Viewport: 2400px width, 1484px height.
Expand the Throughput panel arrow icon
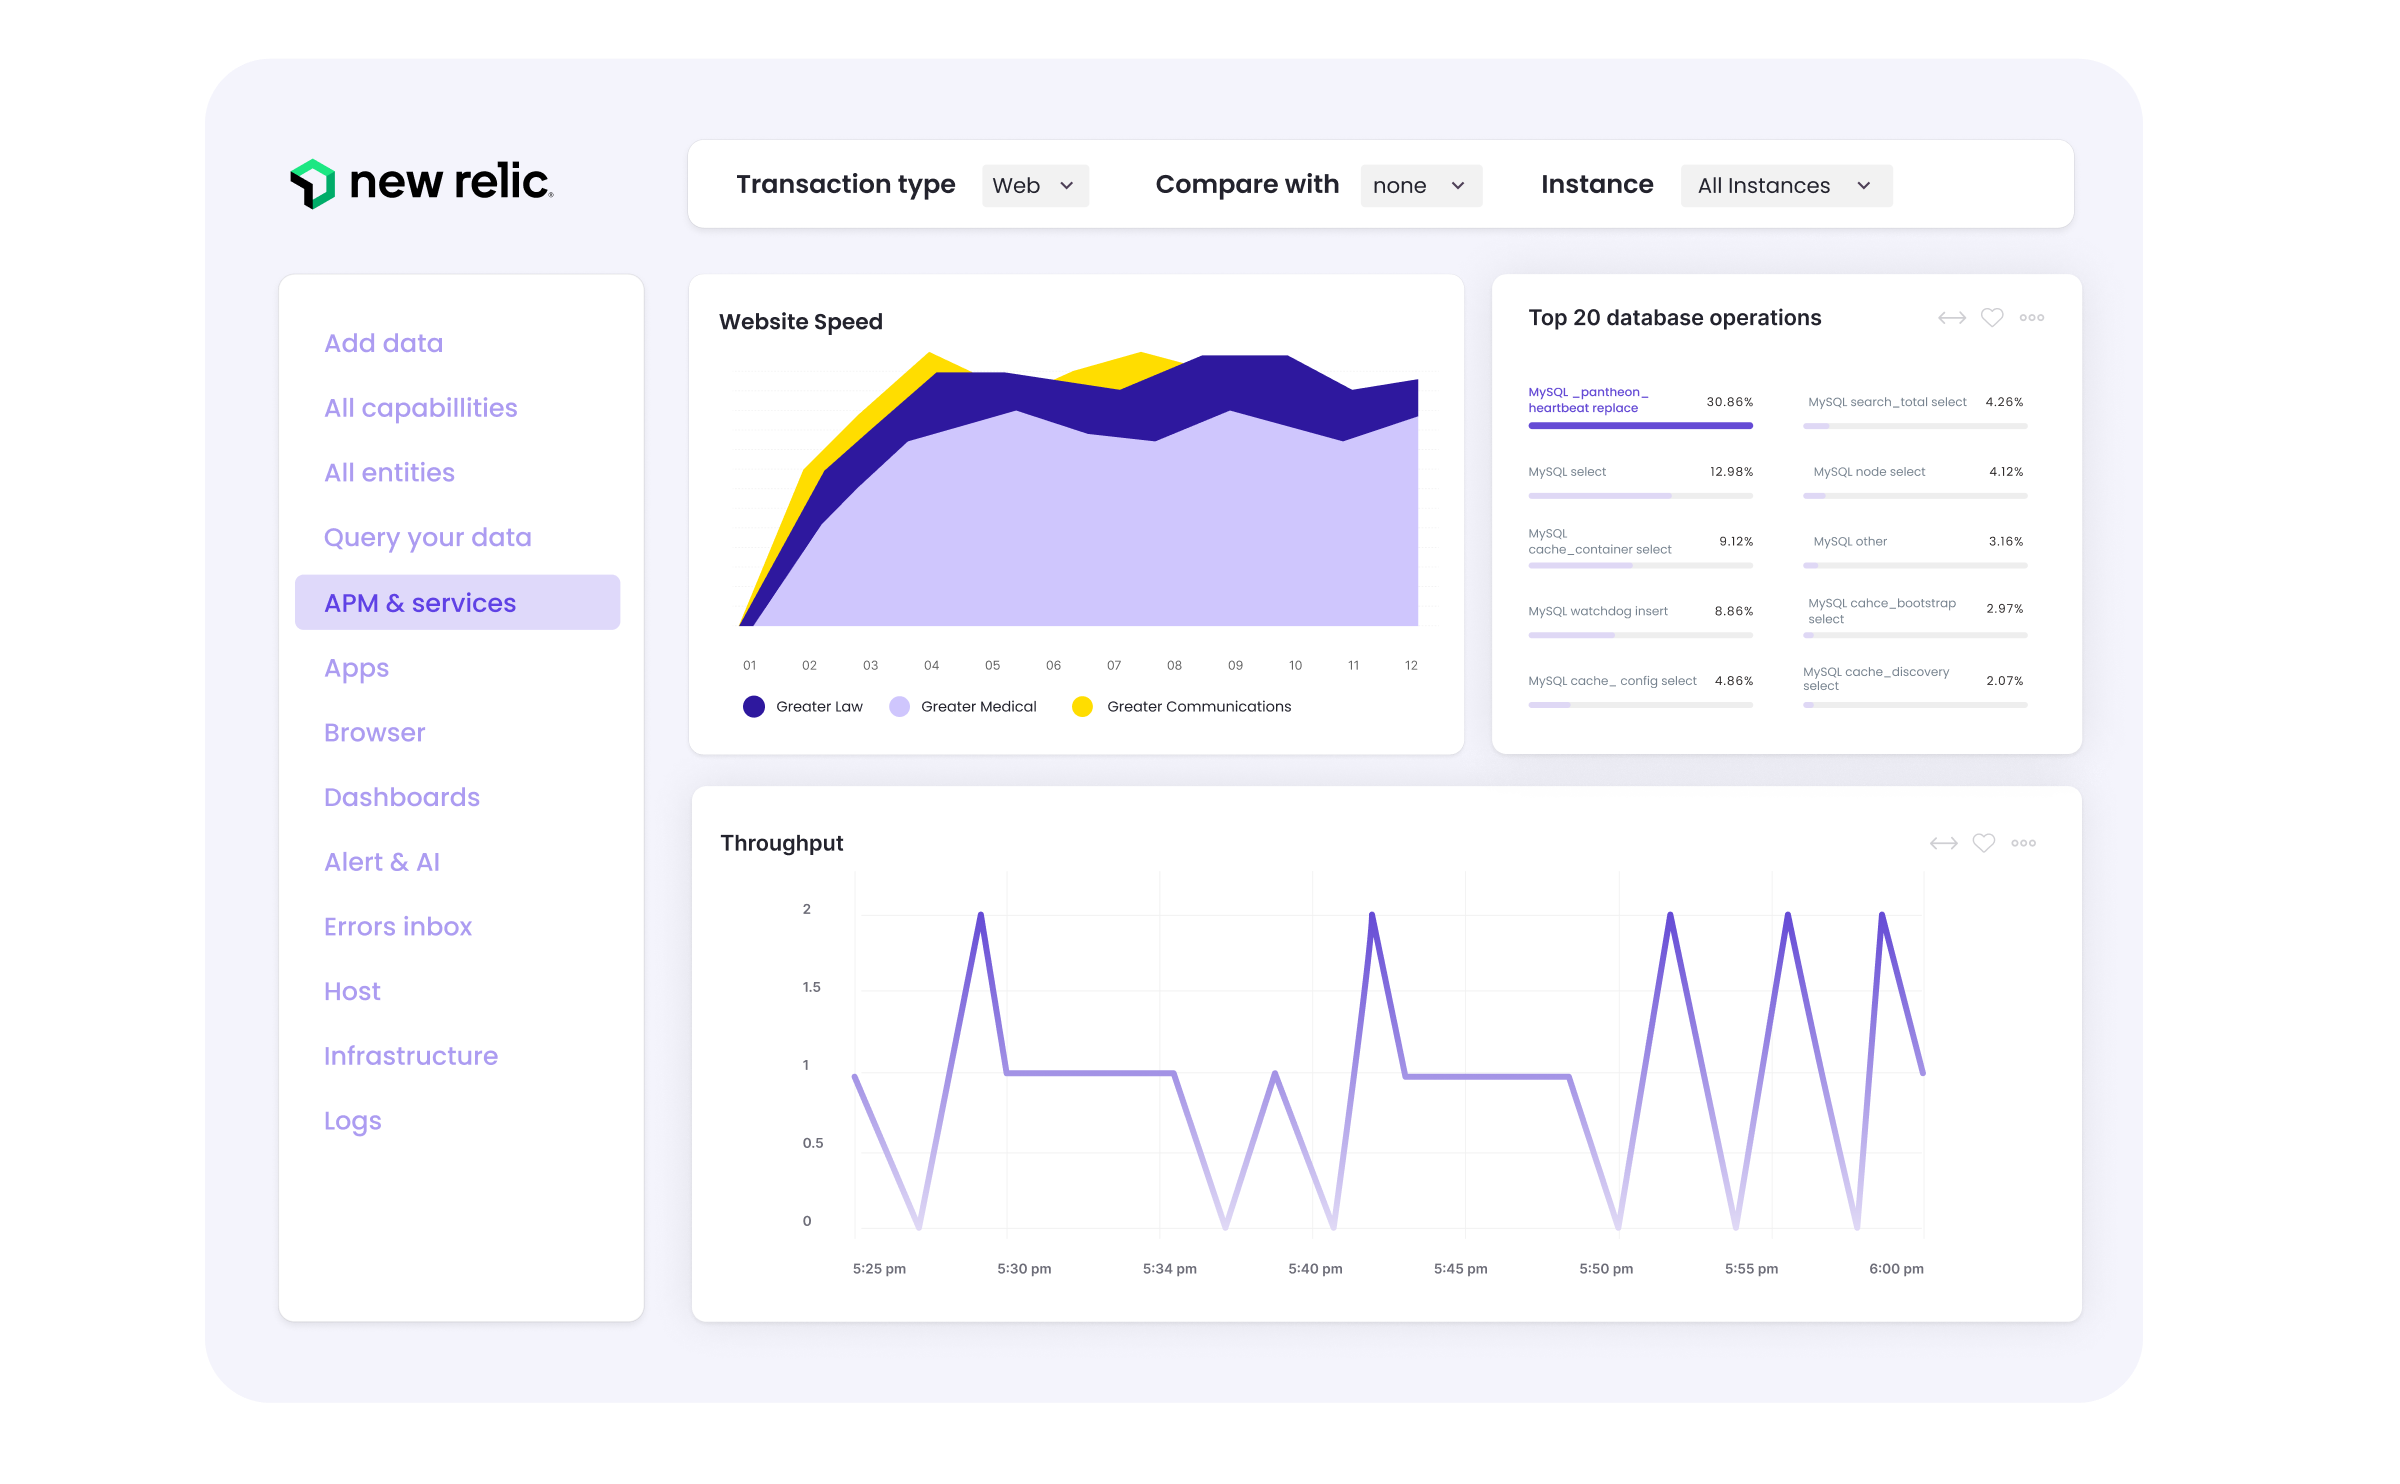(1943, 844)
